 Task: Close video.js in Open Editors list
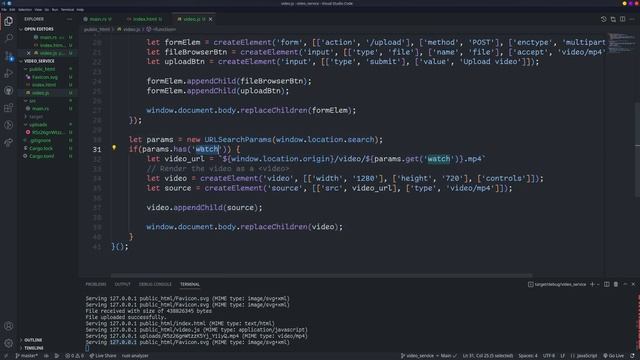(29, 53)
